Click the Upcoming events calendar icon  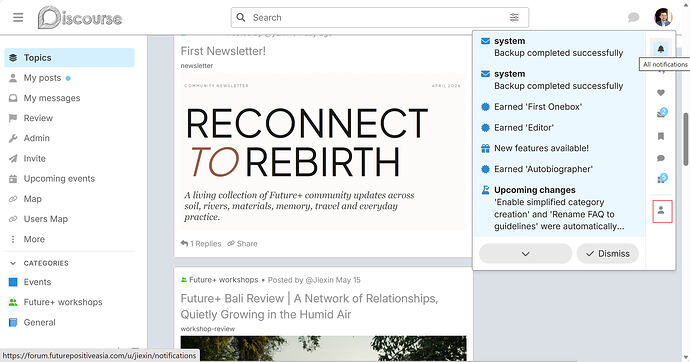point(13,179)
